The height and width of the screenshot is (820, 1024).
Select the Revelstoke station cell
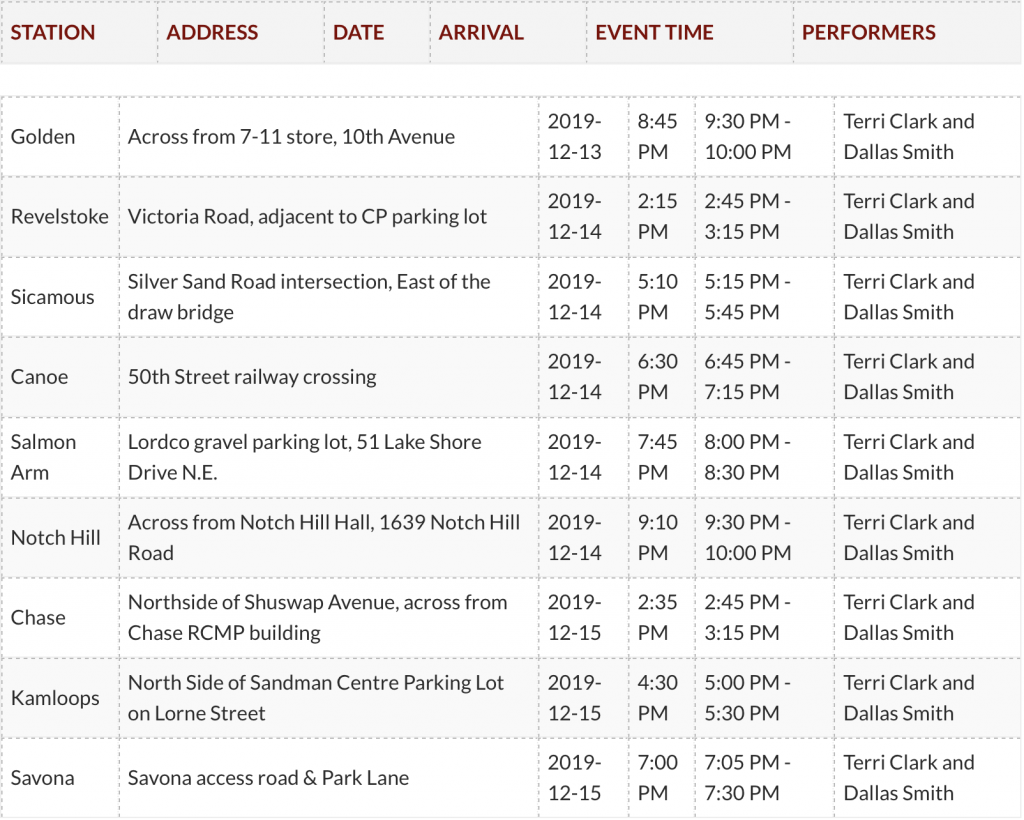[x=60, y=216]
